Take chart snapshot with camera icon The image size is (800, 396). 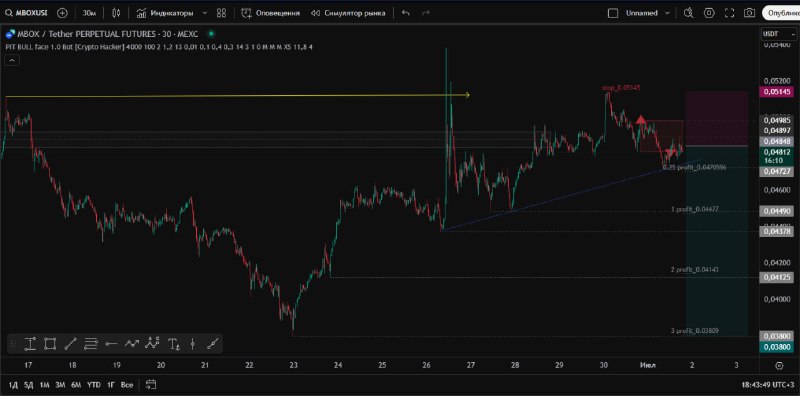point(749,13)
